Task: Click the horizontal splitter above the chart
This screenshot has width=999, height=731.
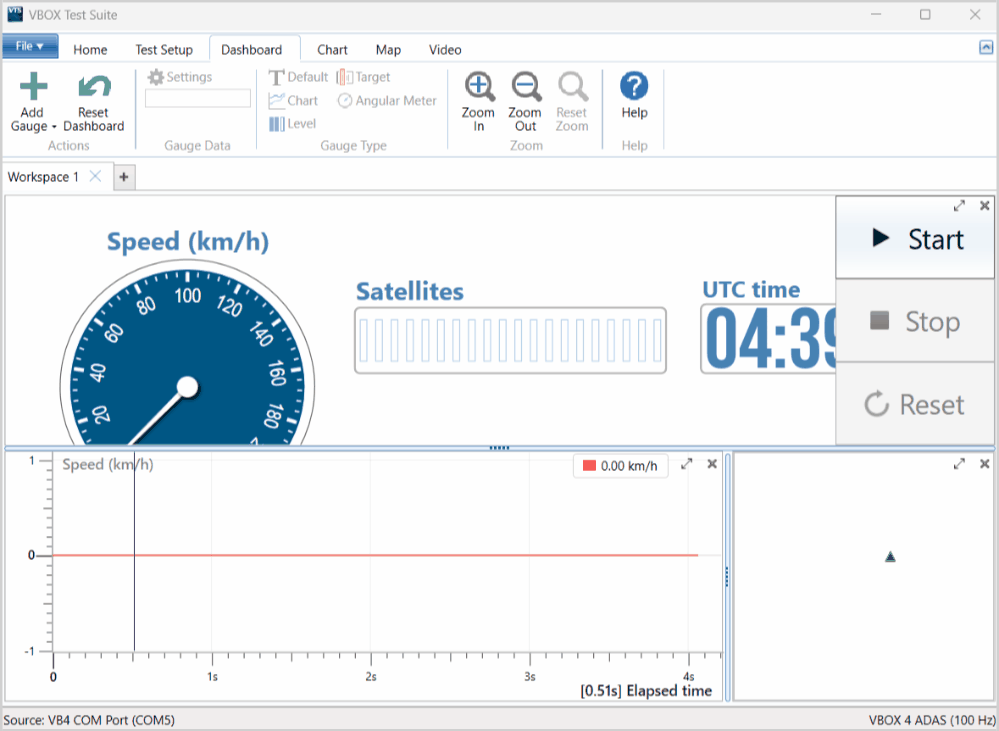Action: [x=500, y=448]
